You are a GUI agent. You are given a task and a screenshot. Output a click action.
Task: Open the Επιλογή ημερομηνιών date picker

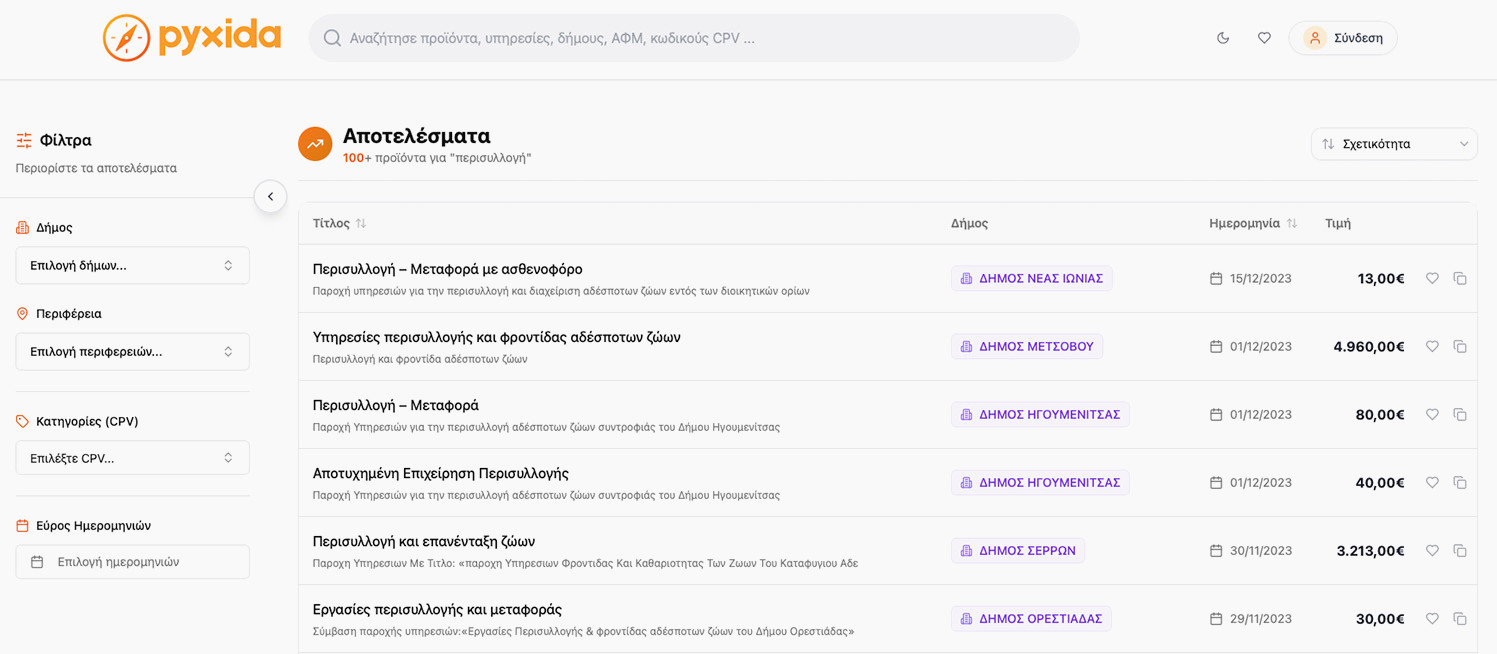[132, 562]
